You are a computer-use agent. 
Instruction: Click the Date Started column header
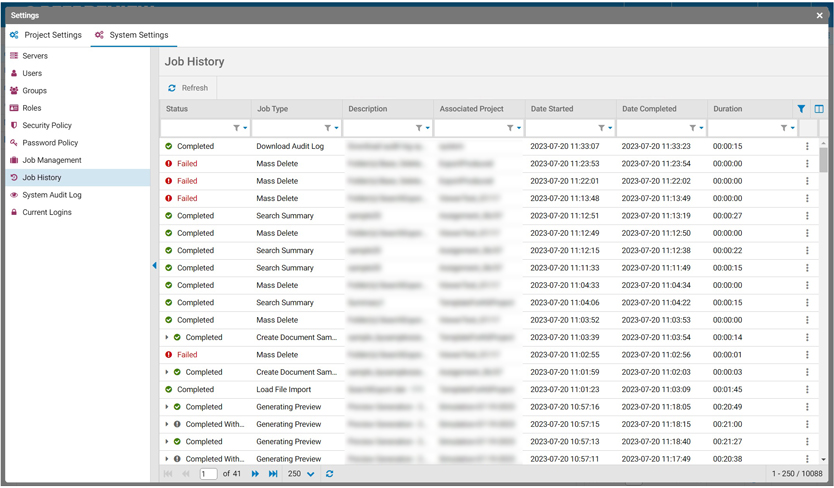(552, 109)
